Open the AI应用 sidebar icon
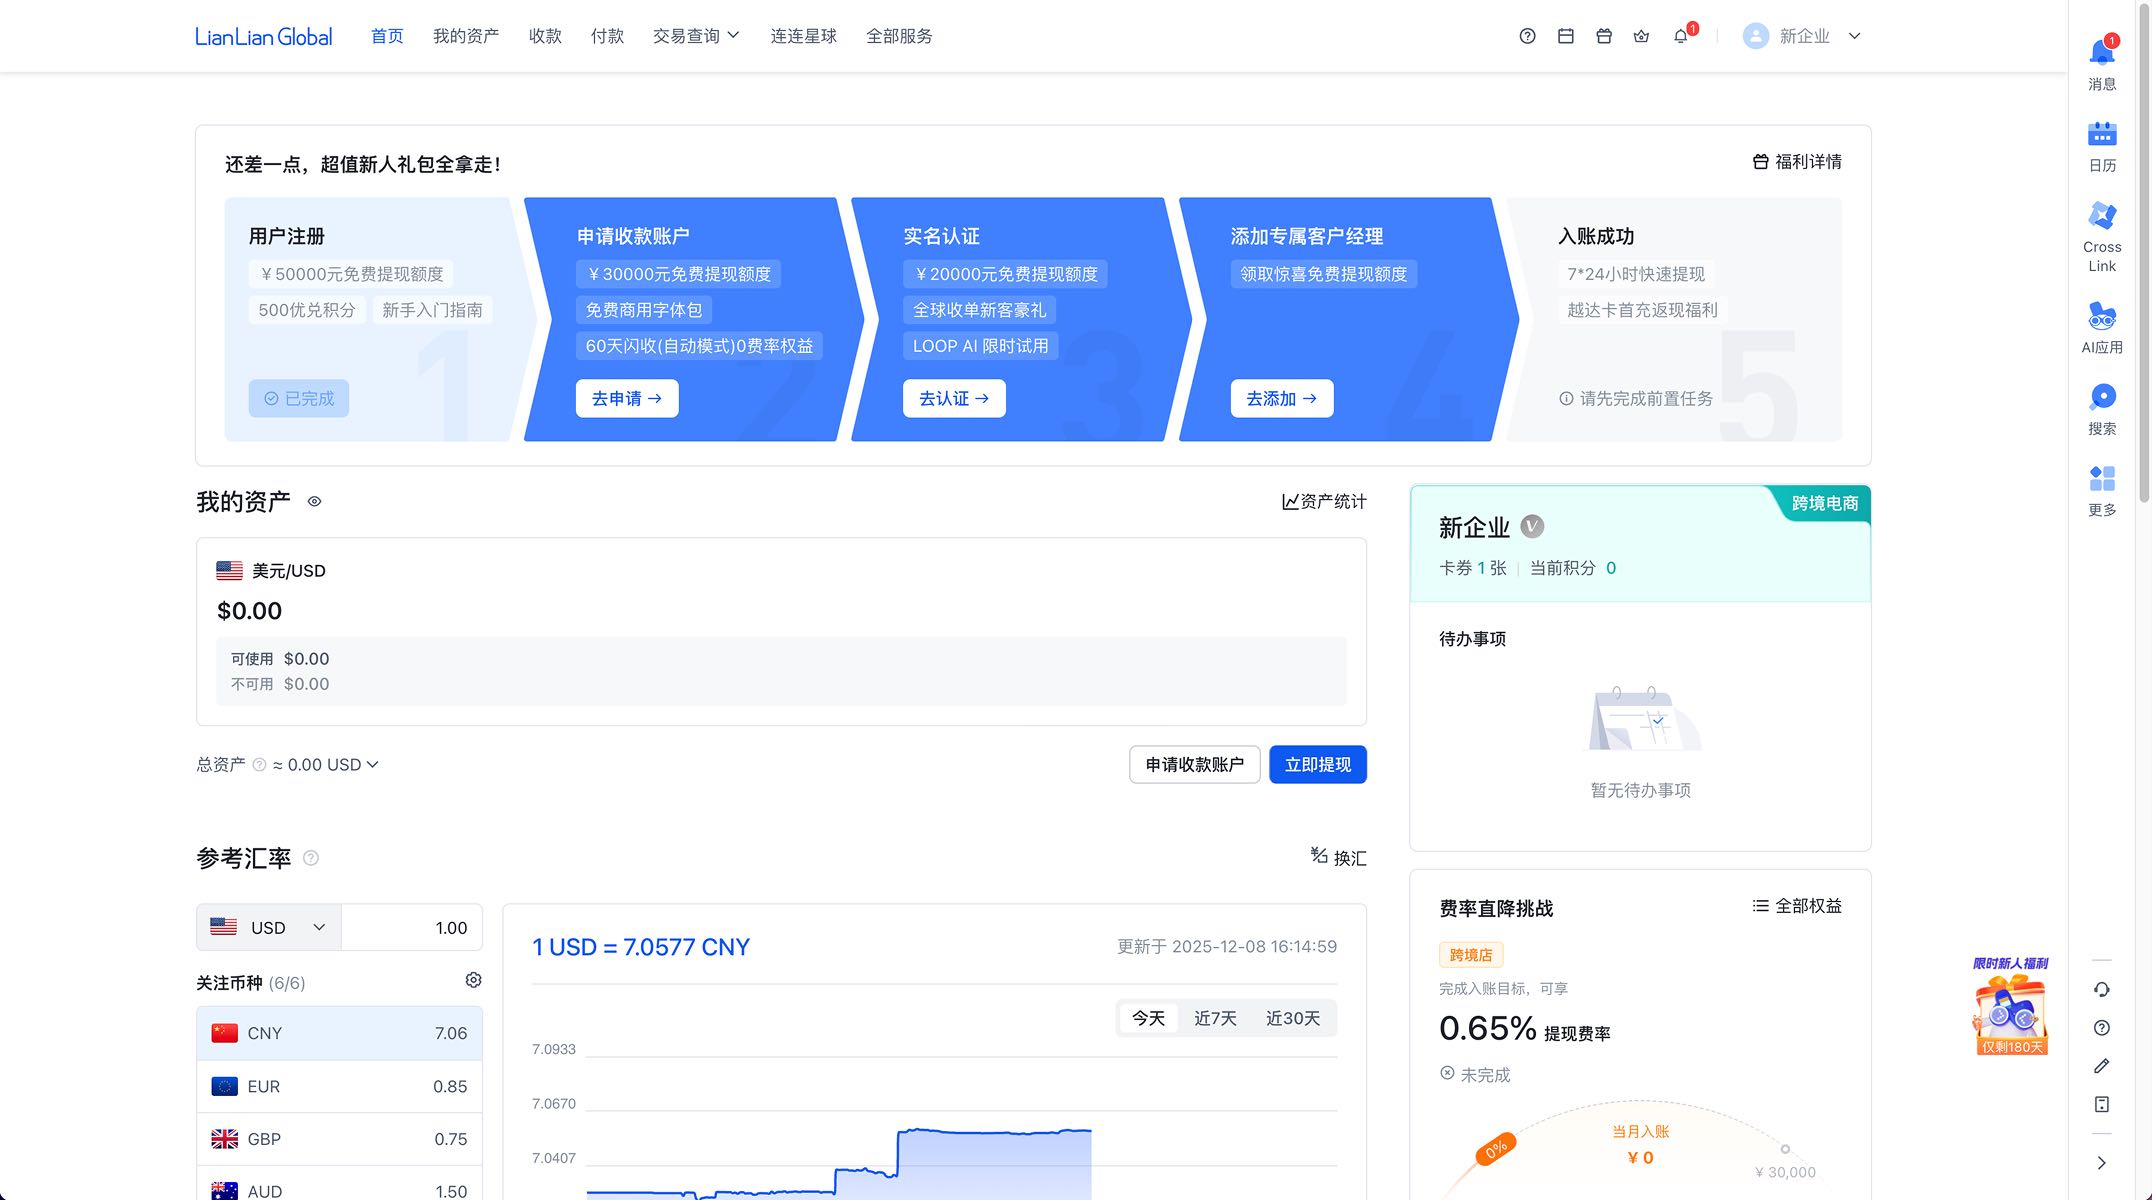 (x=2102, y=318)
